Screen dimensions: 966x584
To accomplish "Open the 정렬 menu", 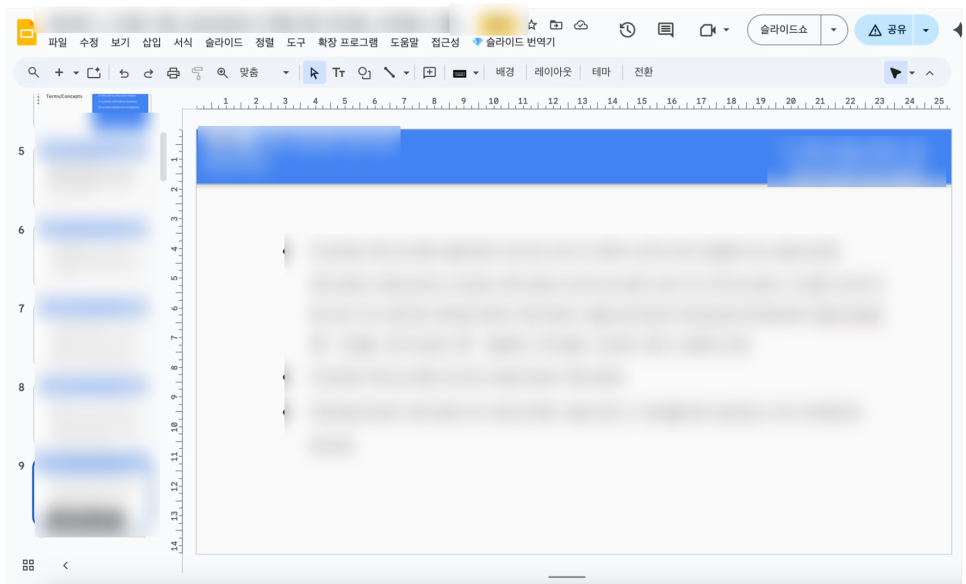I will tap(264, 43).
